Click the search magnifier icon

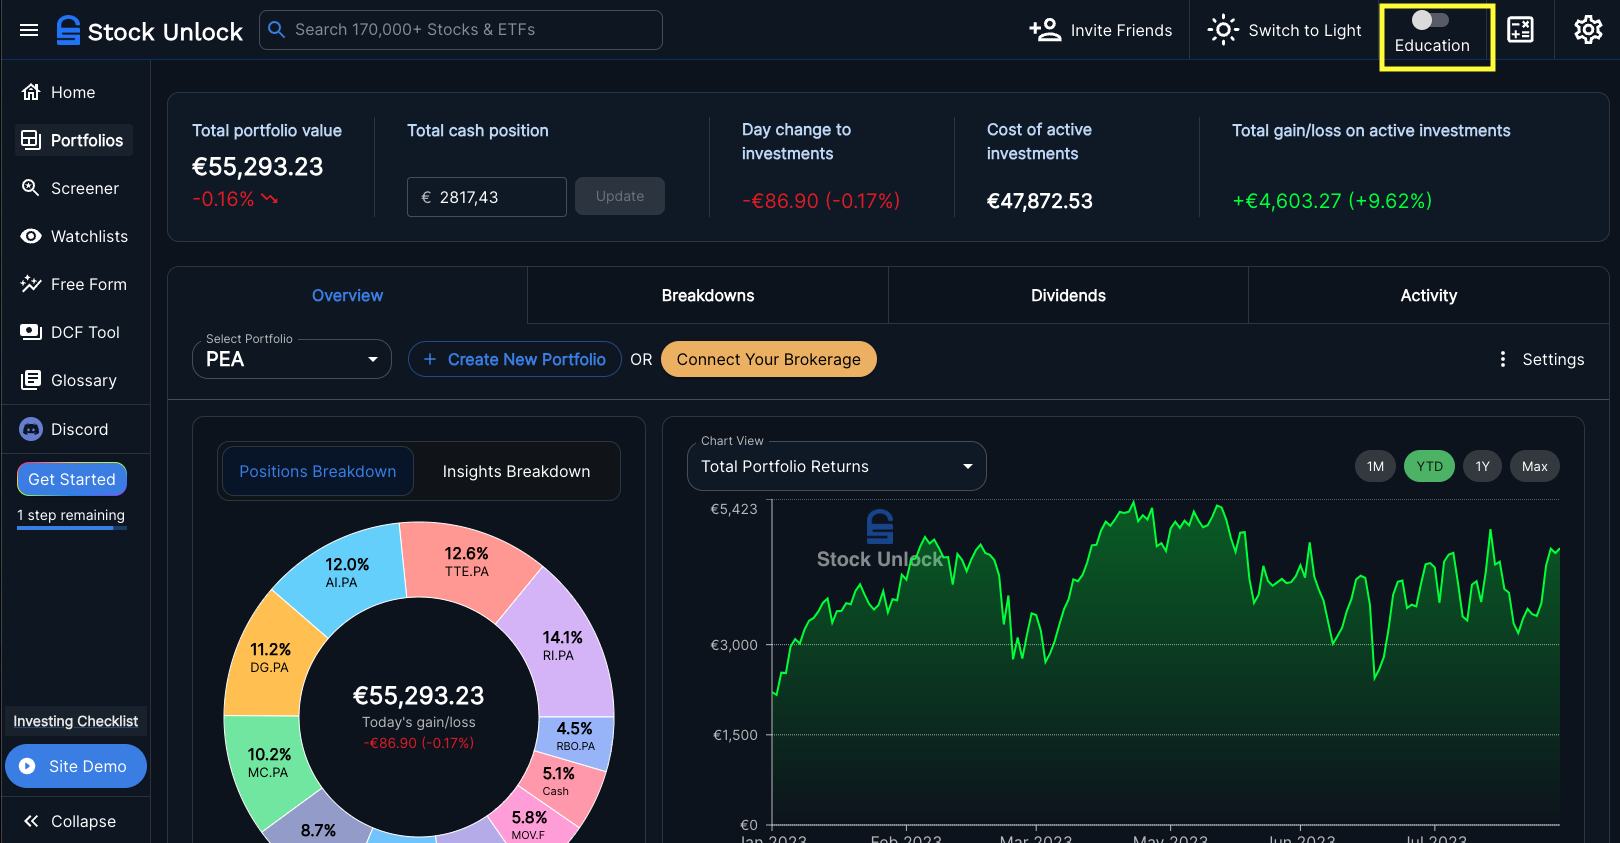[x=277, y=30]
